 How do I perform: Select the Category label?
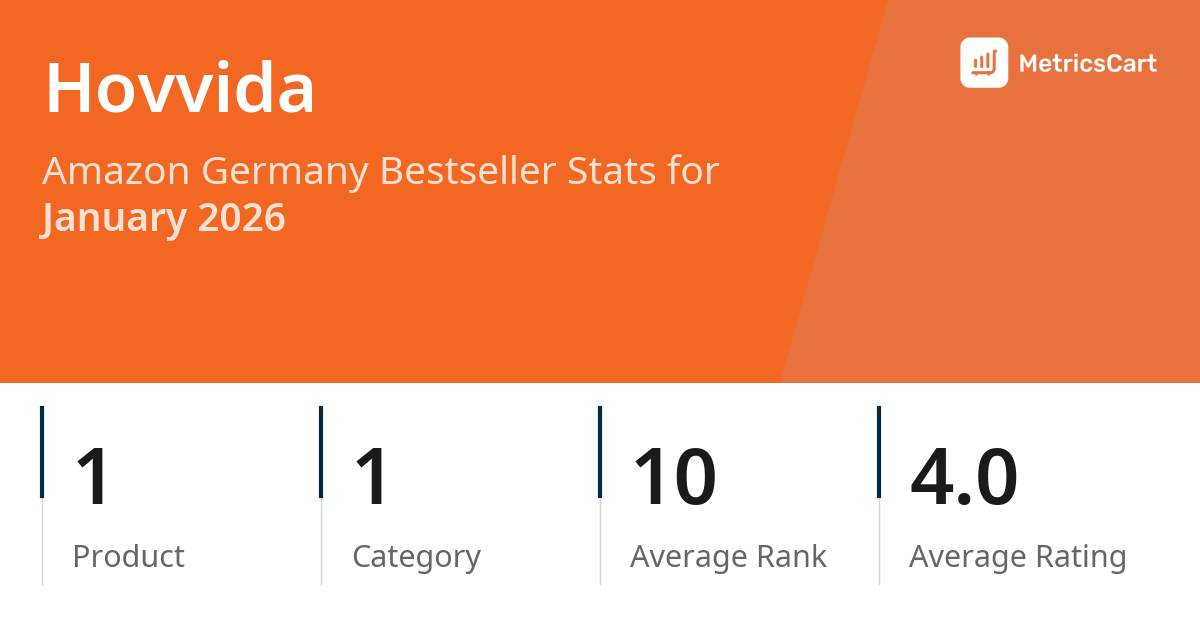416,556
